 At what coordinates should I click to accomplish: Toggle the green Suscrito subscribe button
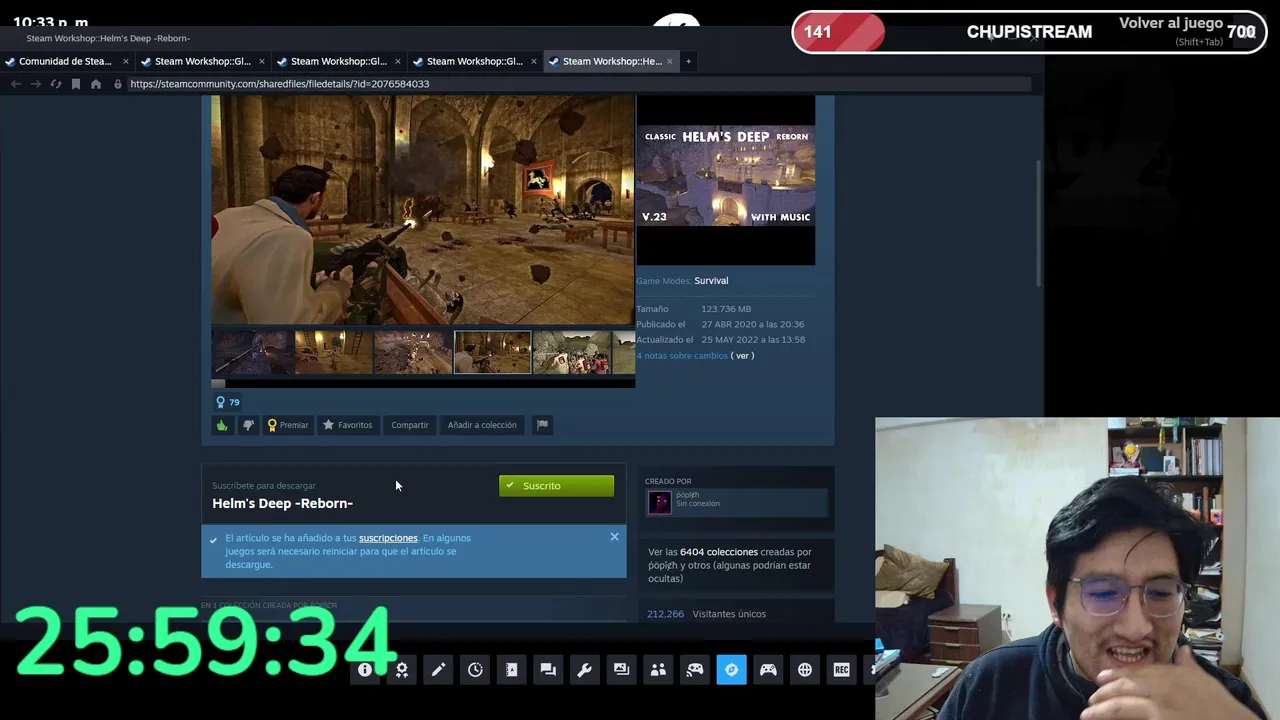point(556,486)
